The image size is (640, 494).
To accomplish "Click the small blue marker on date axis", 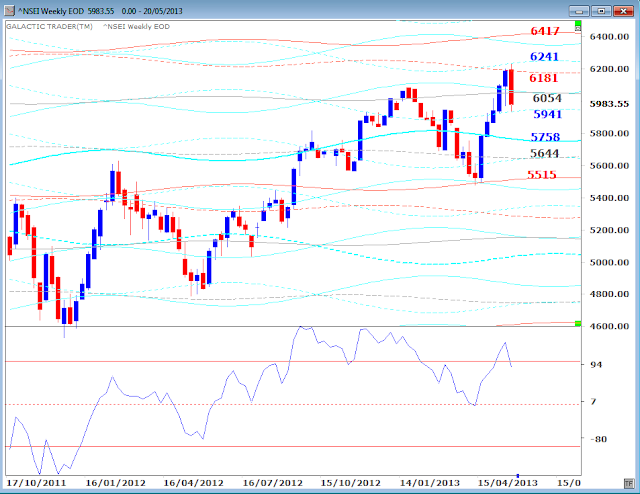I will 518,476.
